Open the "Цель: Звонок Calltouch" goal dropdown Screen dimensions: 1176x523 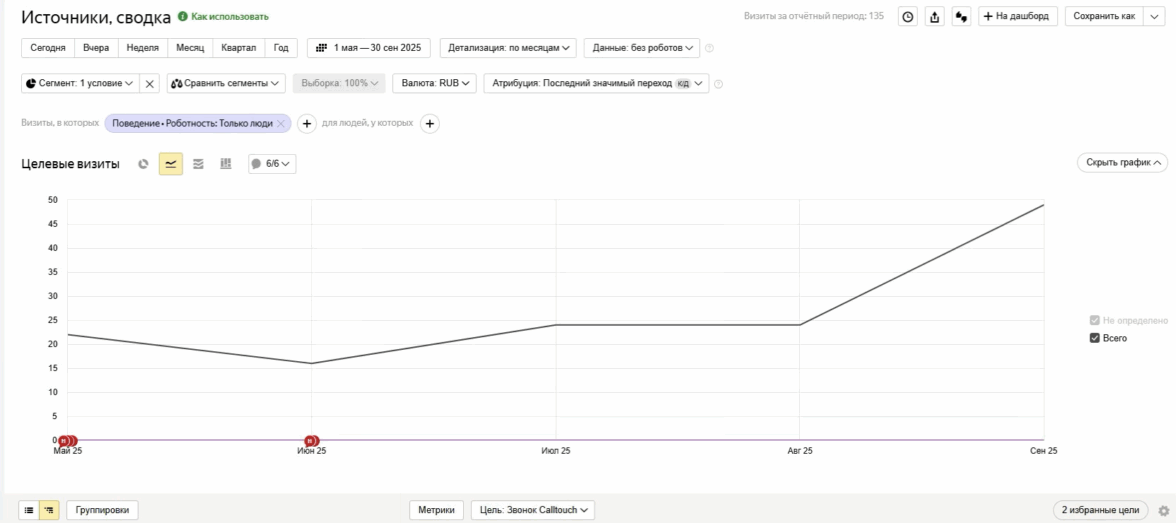(533, 510)
